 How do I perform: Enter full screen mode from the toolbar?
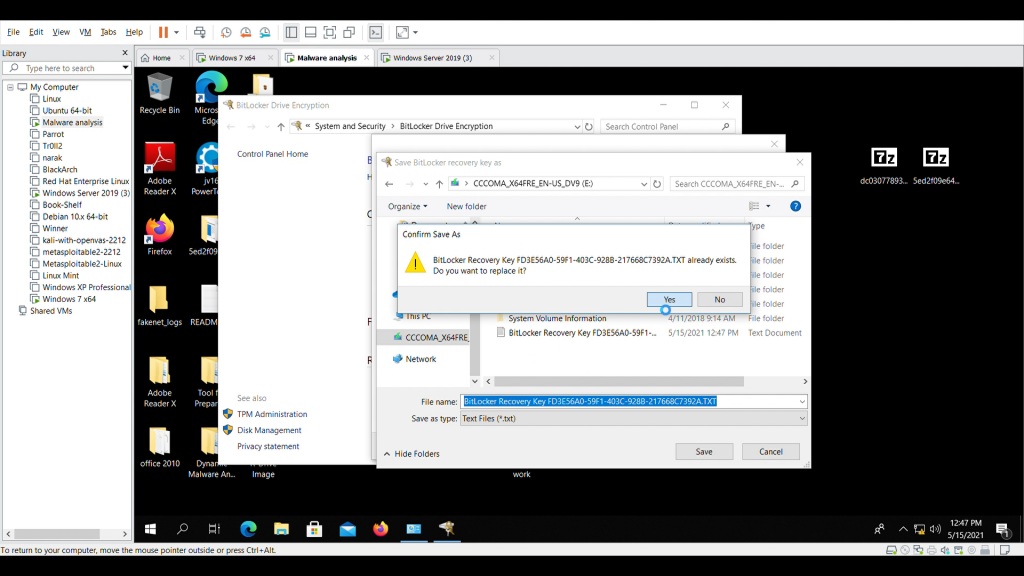330,32
